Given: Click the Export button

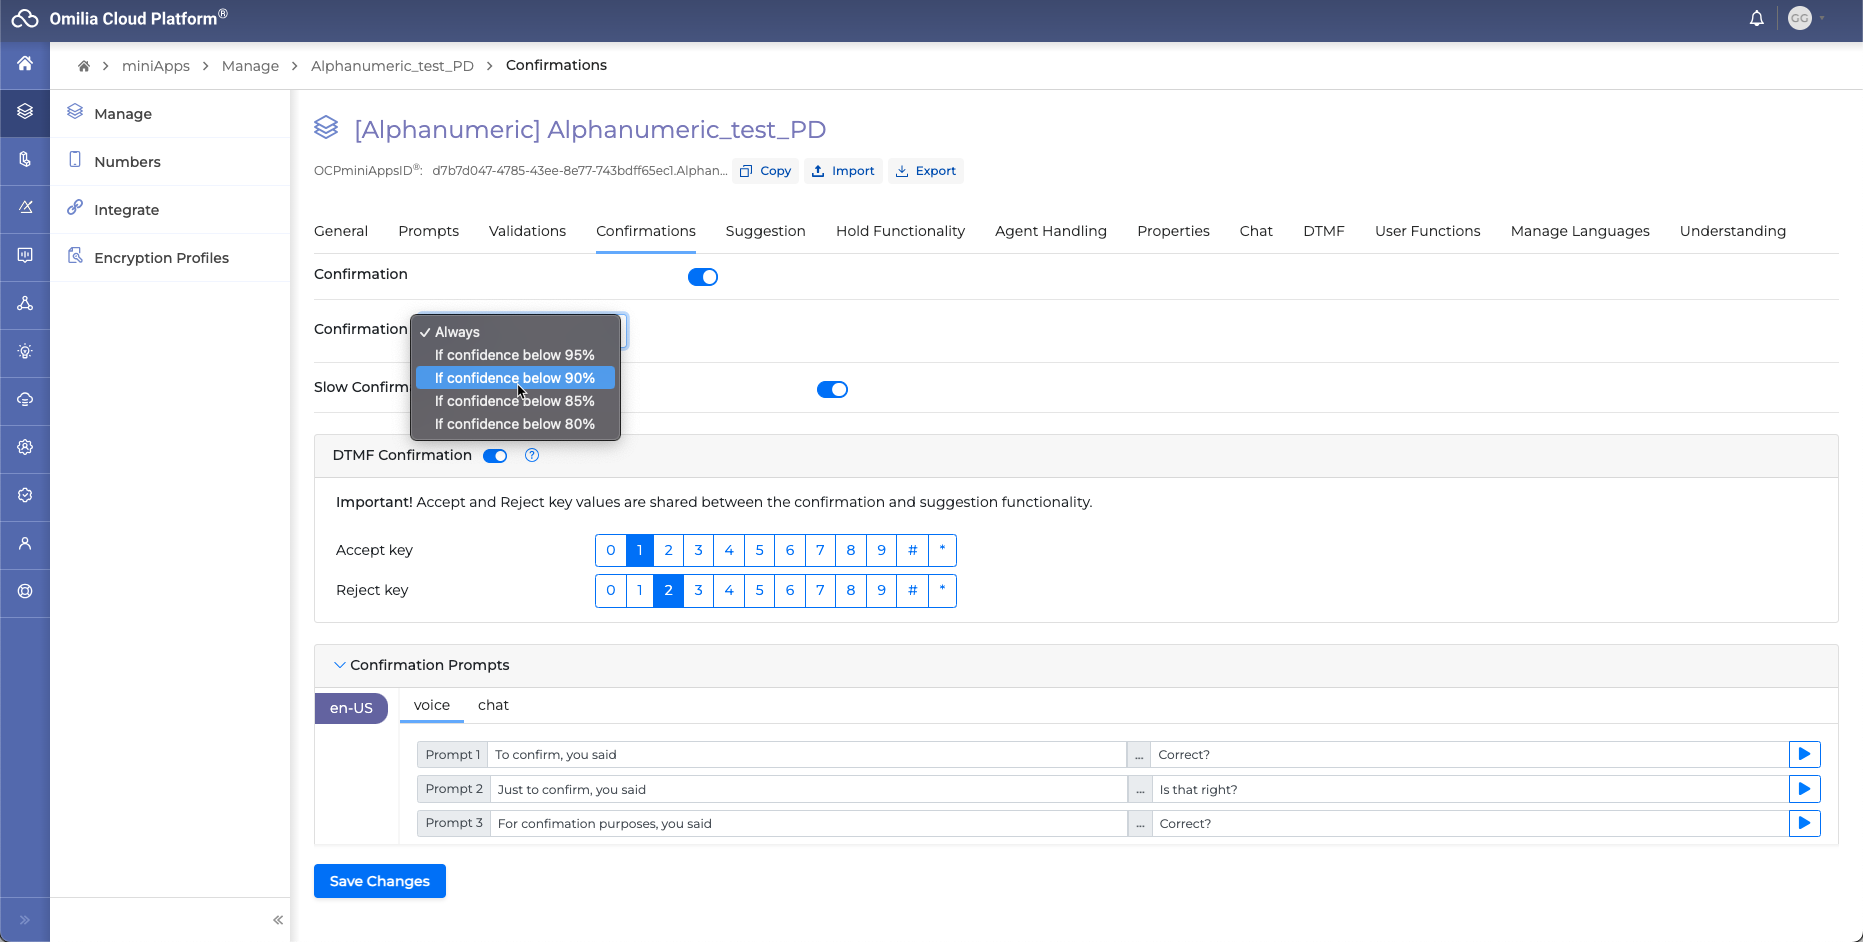Looking at the screenshot, I should [x=926, y=171].
